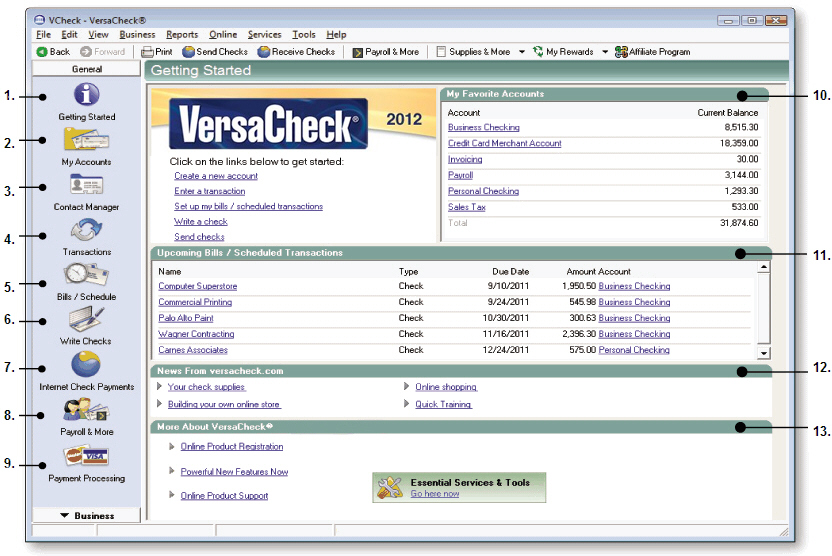Click the Create a new account link
The width and height of the screenshot is (832, 556).
coord(216,176)
